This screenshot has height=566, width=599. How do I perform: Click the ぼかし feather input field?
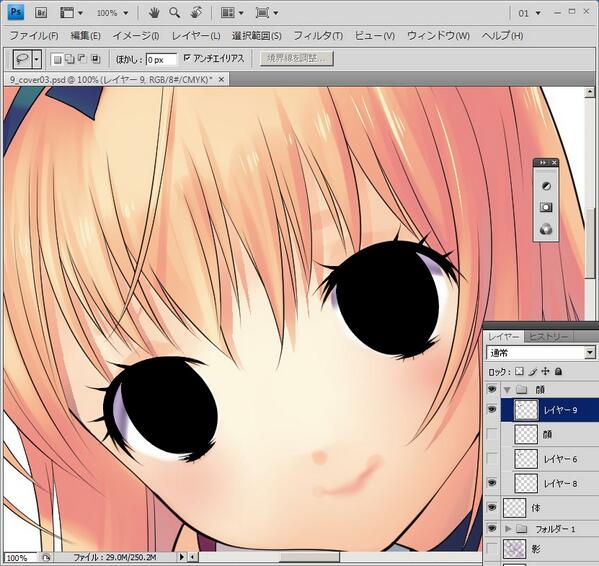point(161,60)
